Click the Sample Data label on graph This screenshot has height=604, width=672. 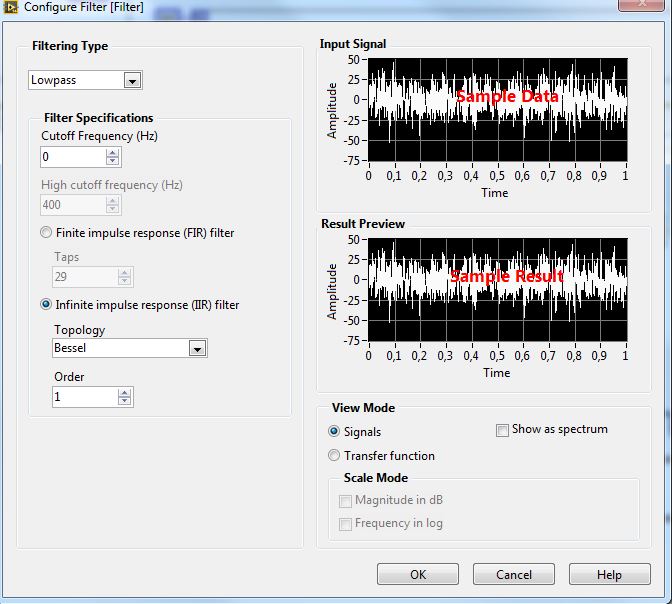point(507,96)
